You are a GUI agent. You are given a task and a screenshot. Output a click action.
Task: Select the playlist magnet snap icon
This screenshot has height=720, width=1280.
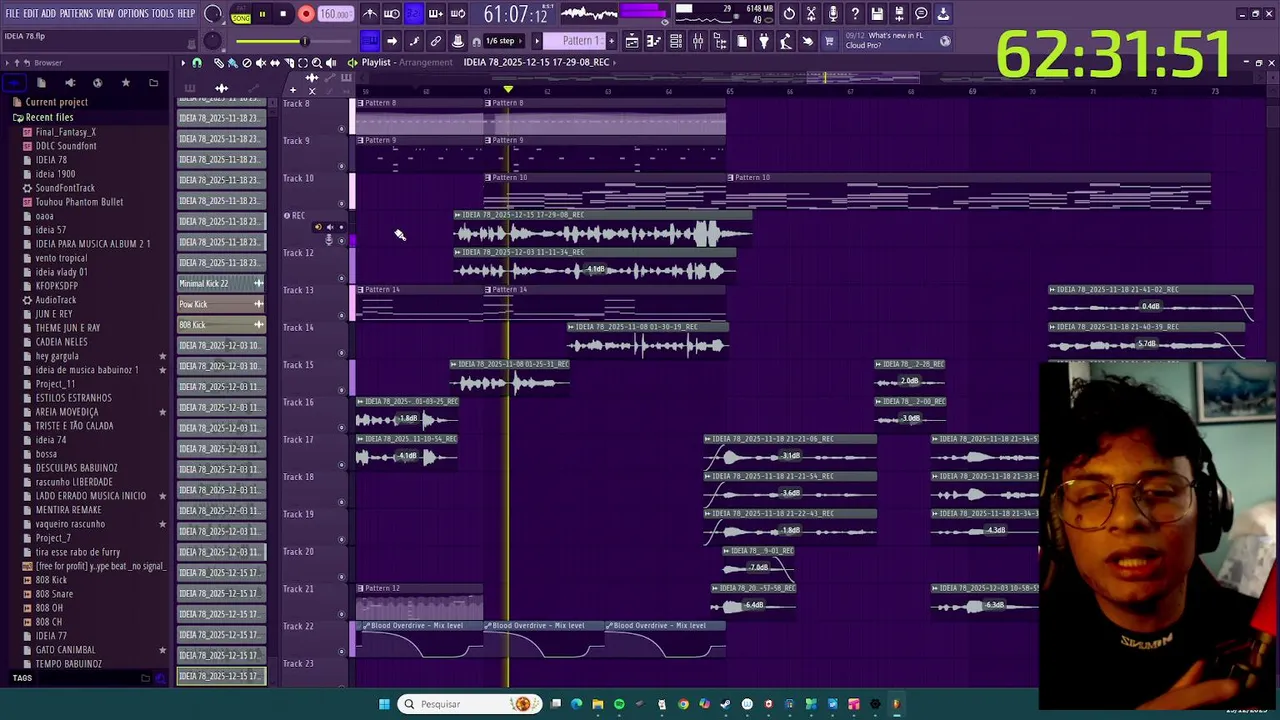(x=197, y=63)
